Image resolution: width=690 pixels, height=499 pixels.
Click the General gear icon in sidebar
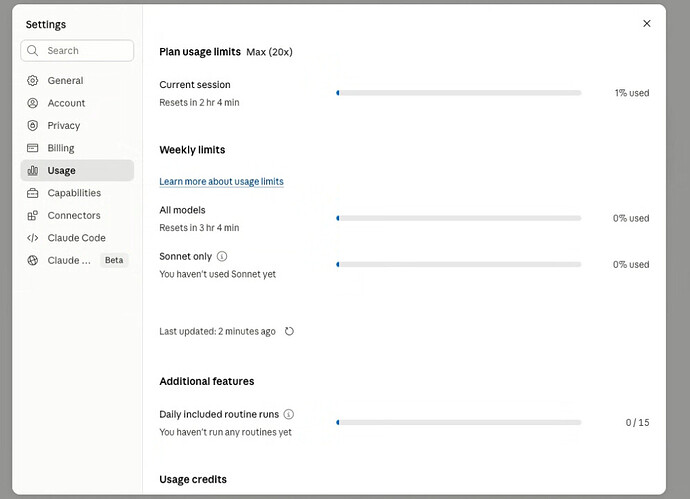pos(33,81)
